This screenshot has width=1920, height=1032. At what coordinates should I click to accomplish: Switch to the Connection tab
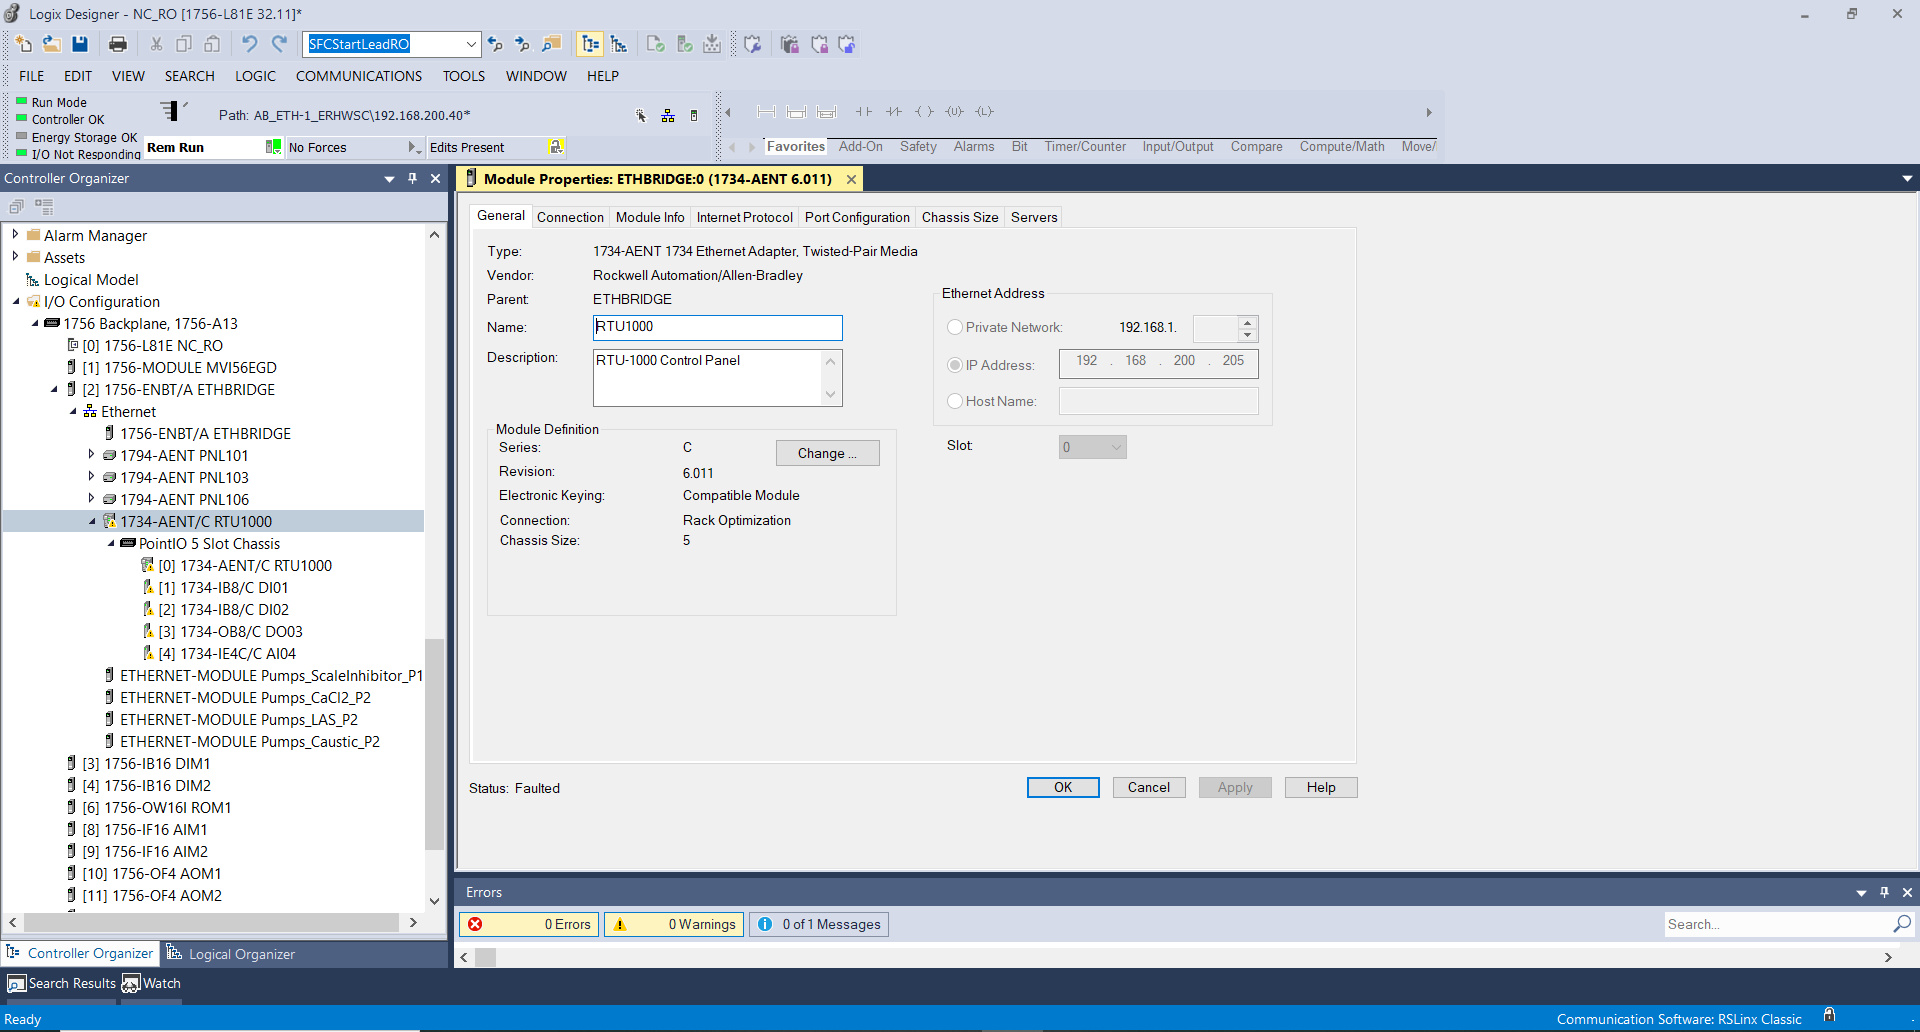tap(570, 217)
